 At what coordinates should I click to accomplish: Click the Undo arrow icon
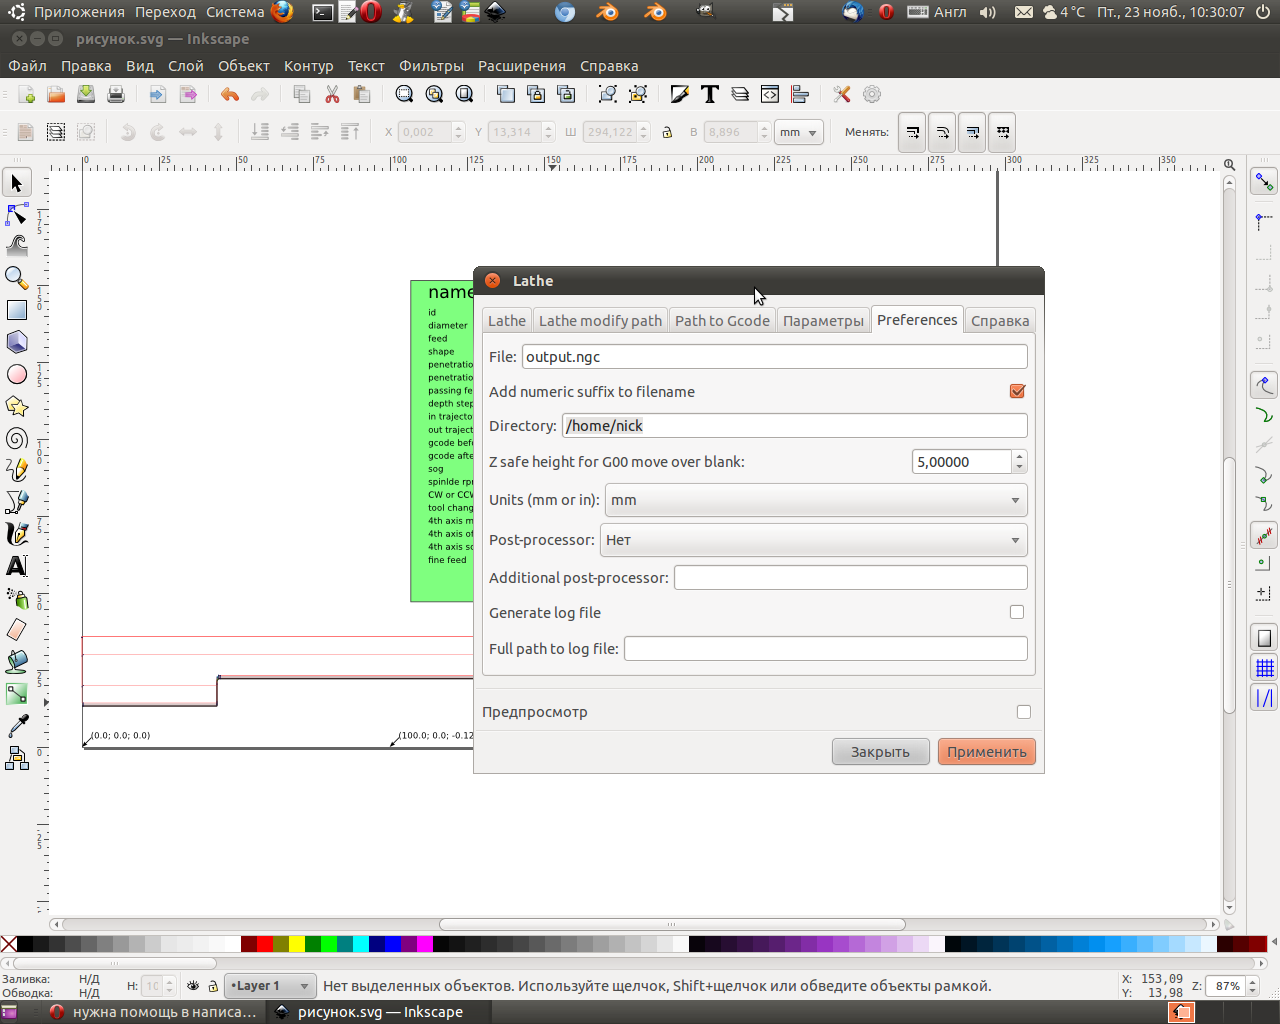pyautogui.click(x=230, y=94)
